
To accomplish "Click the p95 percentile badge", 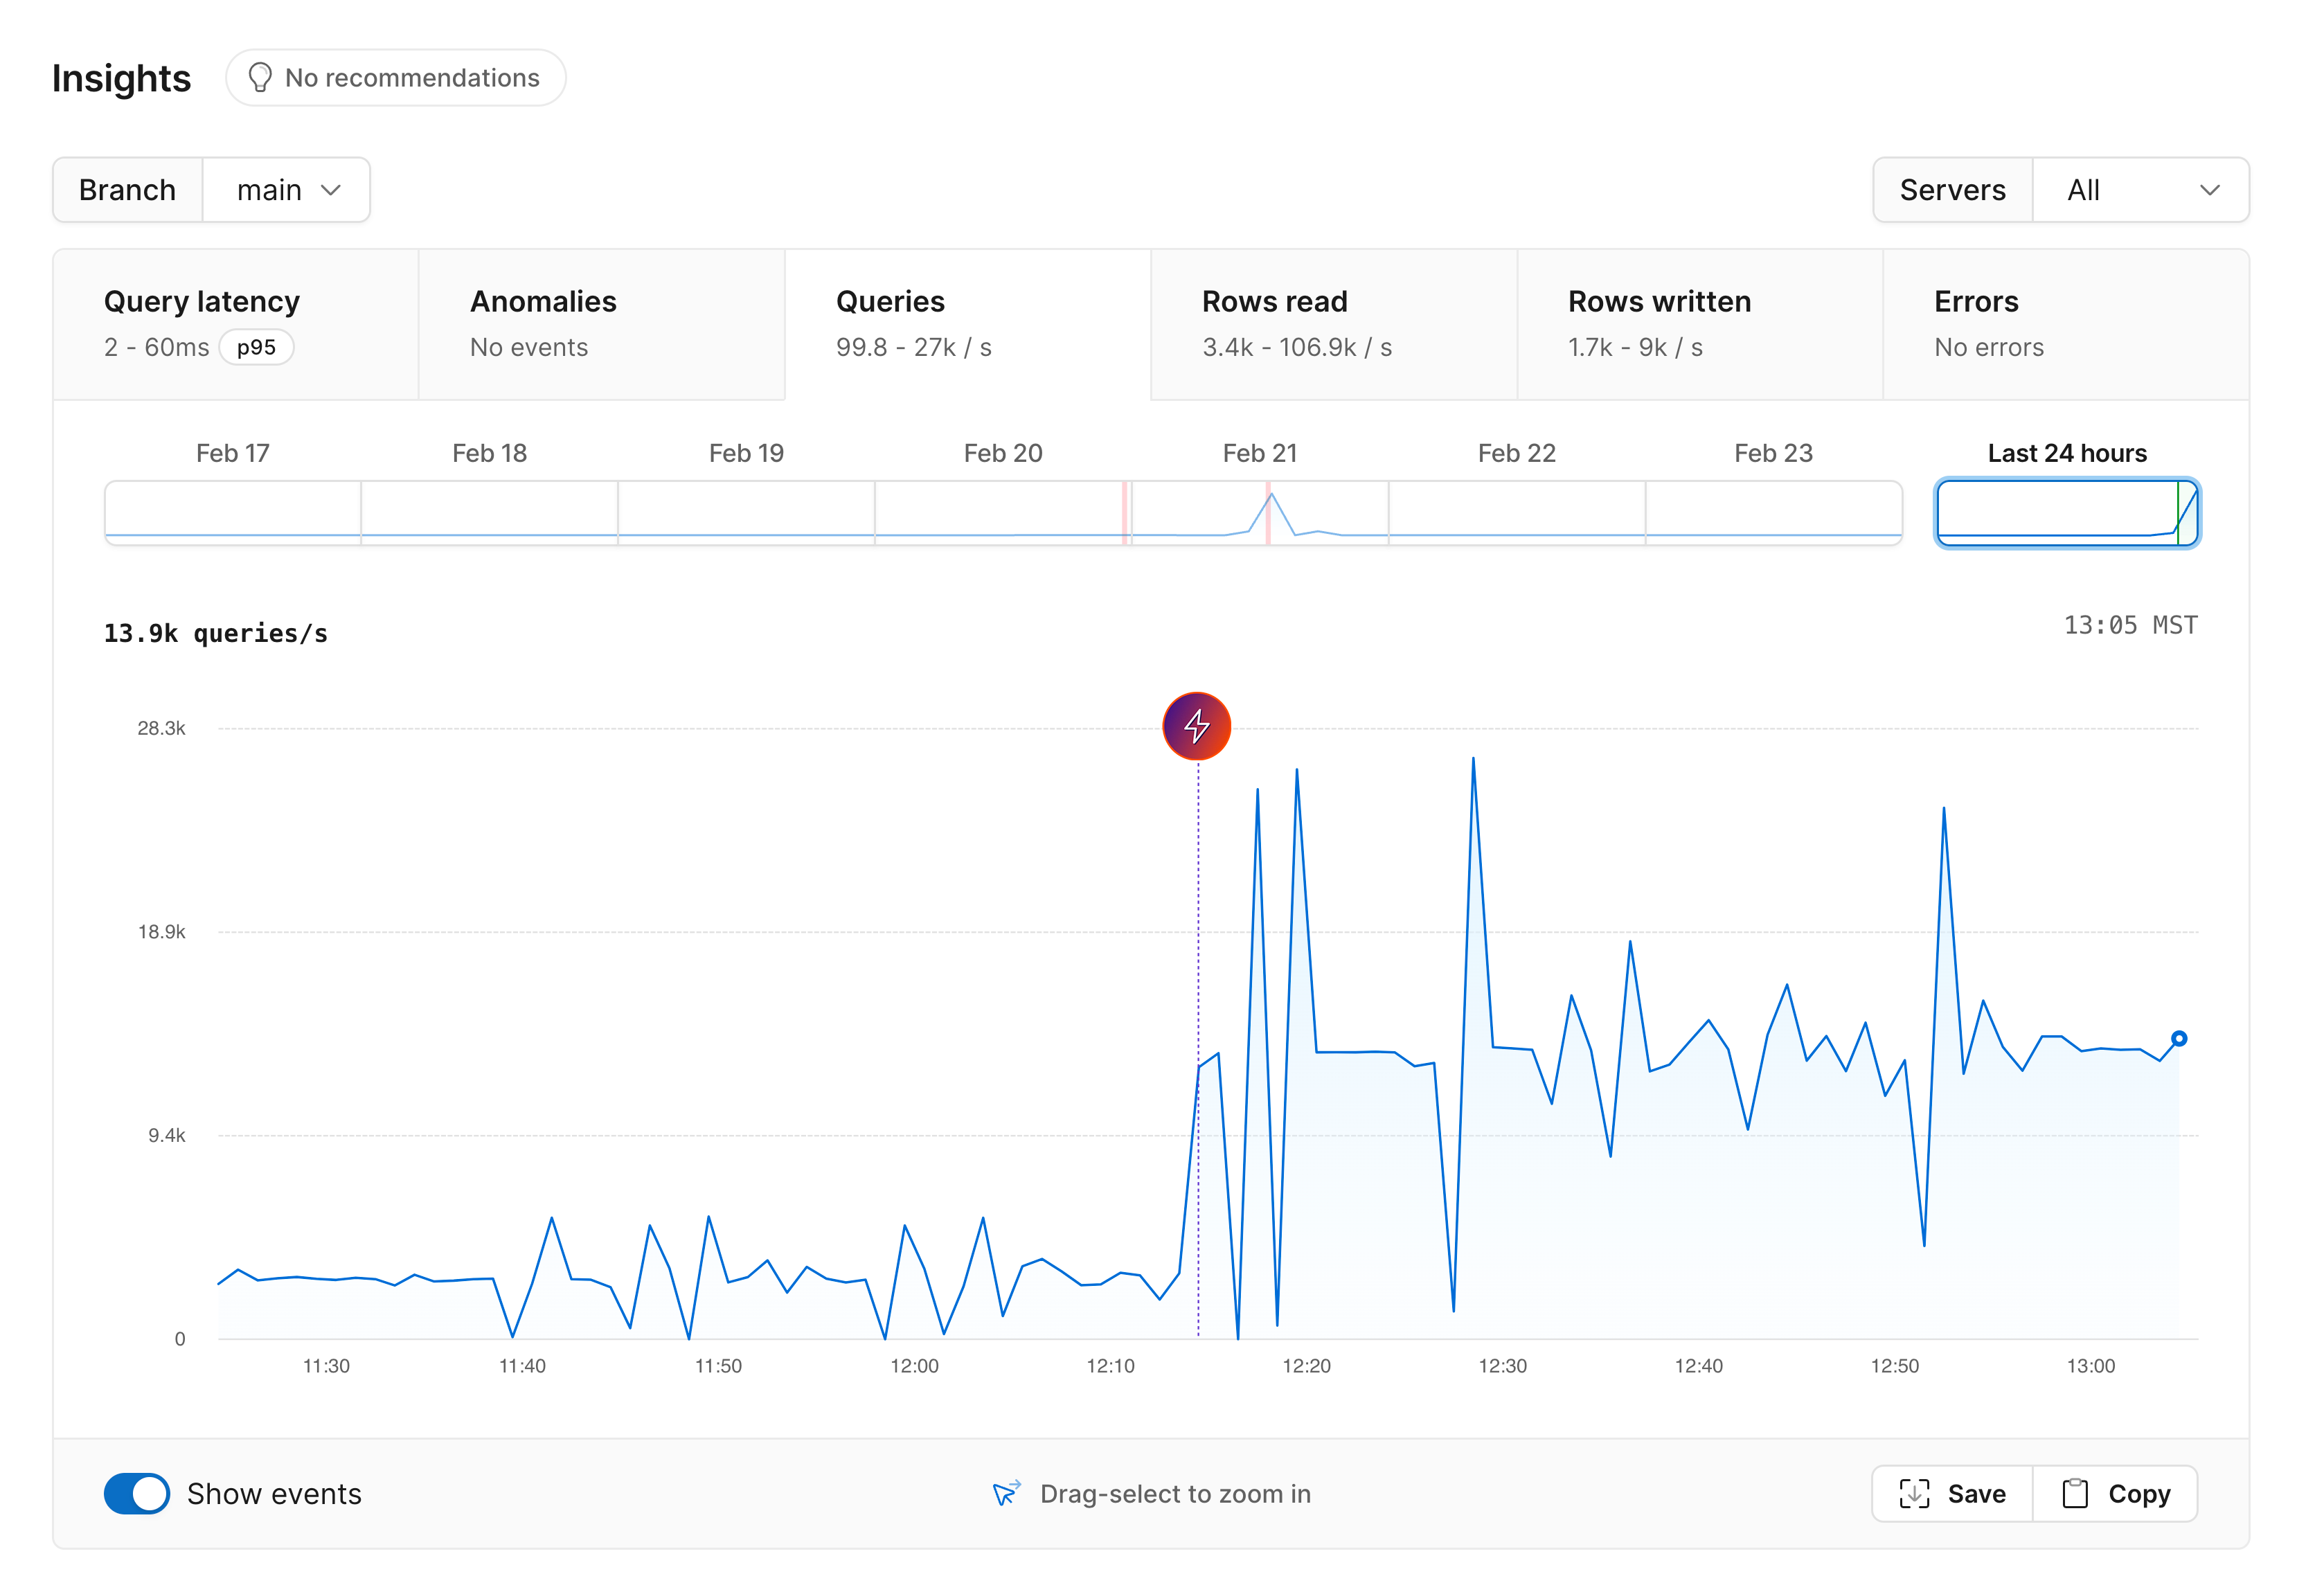I will (256, 347).
